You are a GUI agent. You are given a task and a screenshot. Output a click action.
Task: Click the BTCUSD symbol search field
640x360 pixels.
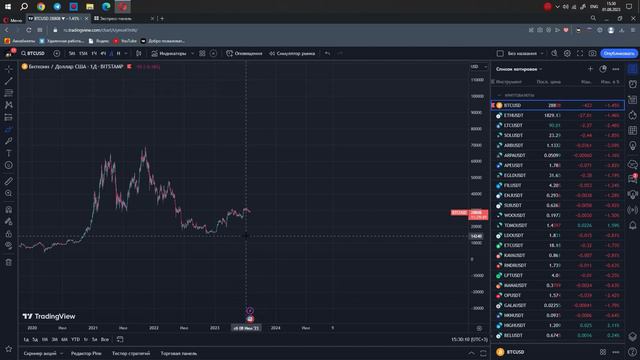(33, 53)
